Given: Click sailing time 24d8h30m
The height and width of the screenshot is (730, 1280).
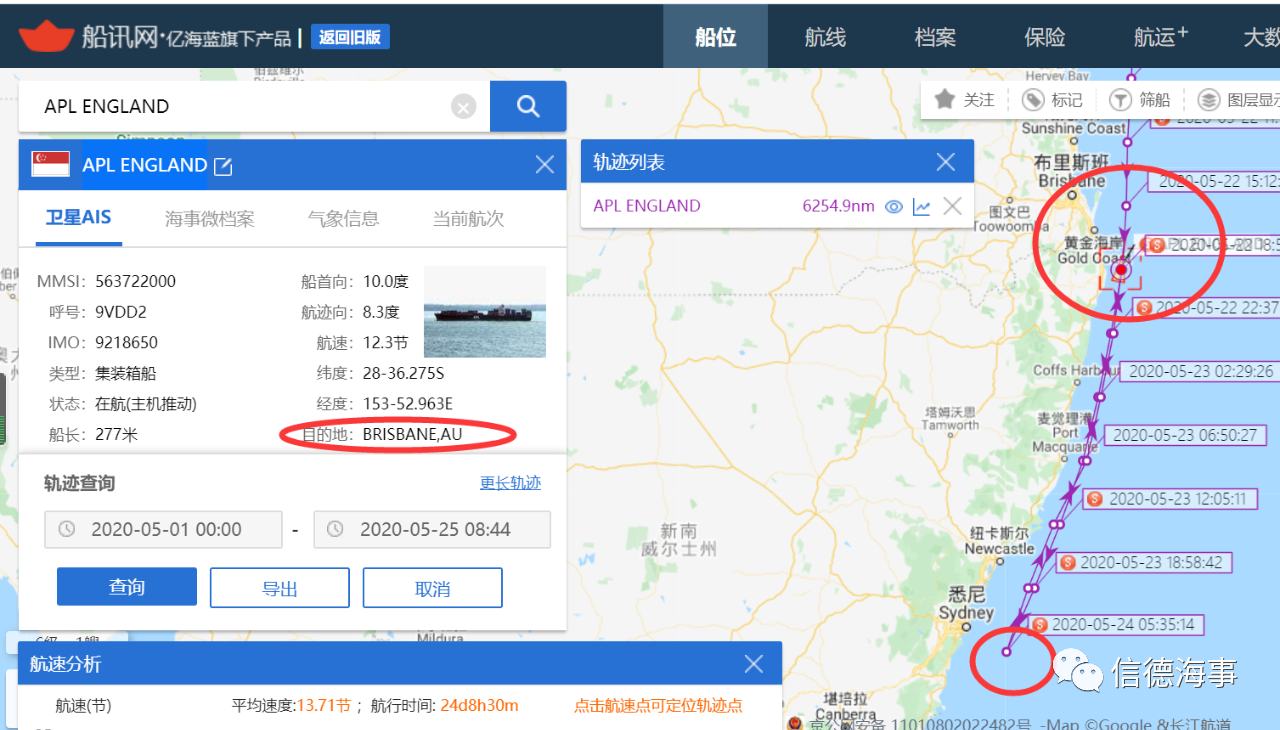Looking at the screenshot, I should coord(478,706).
